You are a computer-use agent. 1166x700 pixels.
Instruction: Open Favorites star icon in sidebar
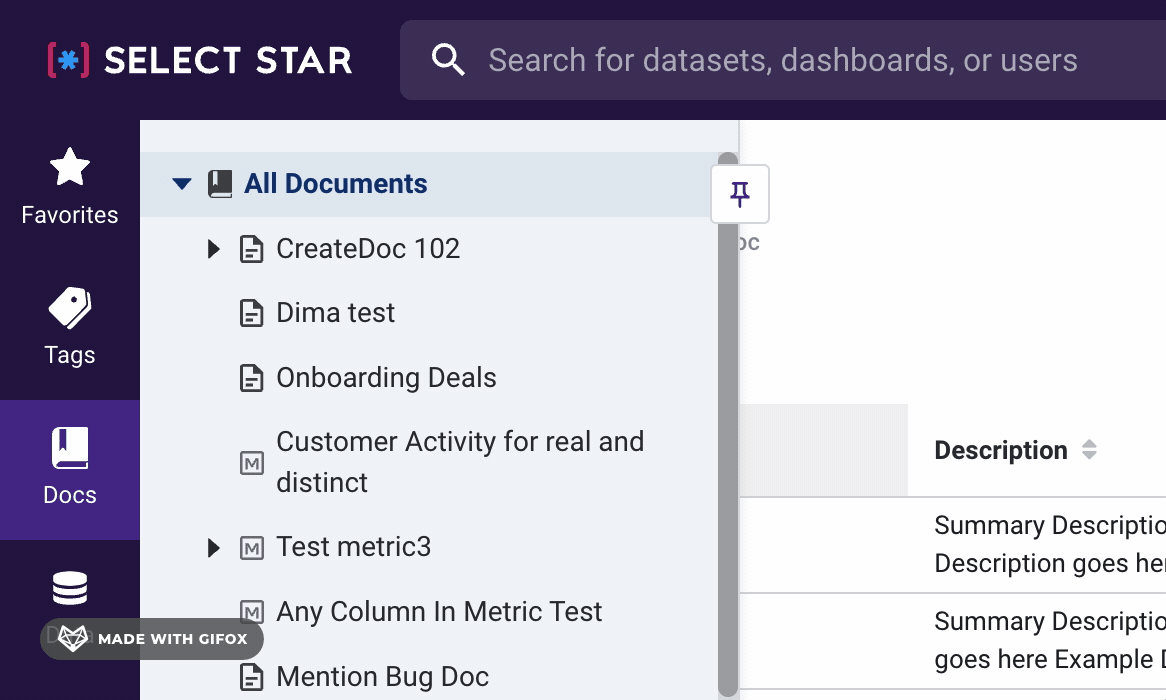[70, 167]
